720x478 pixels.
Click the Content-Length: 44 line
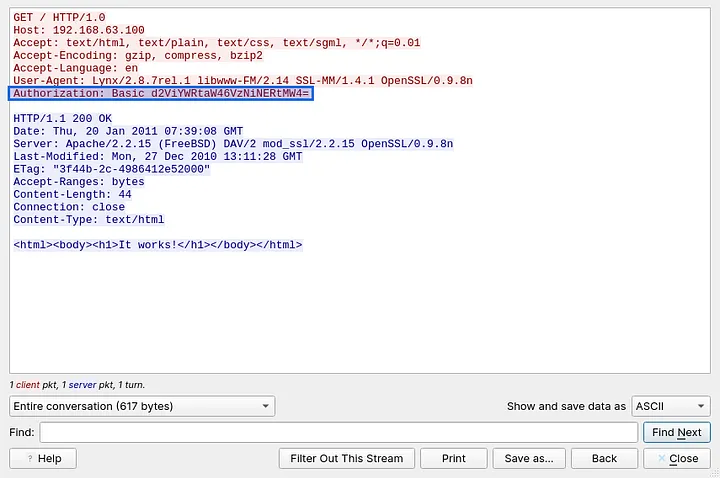(72, 195)
